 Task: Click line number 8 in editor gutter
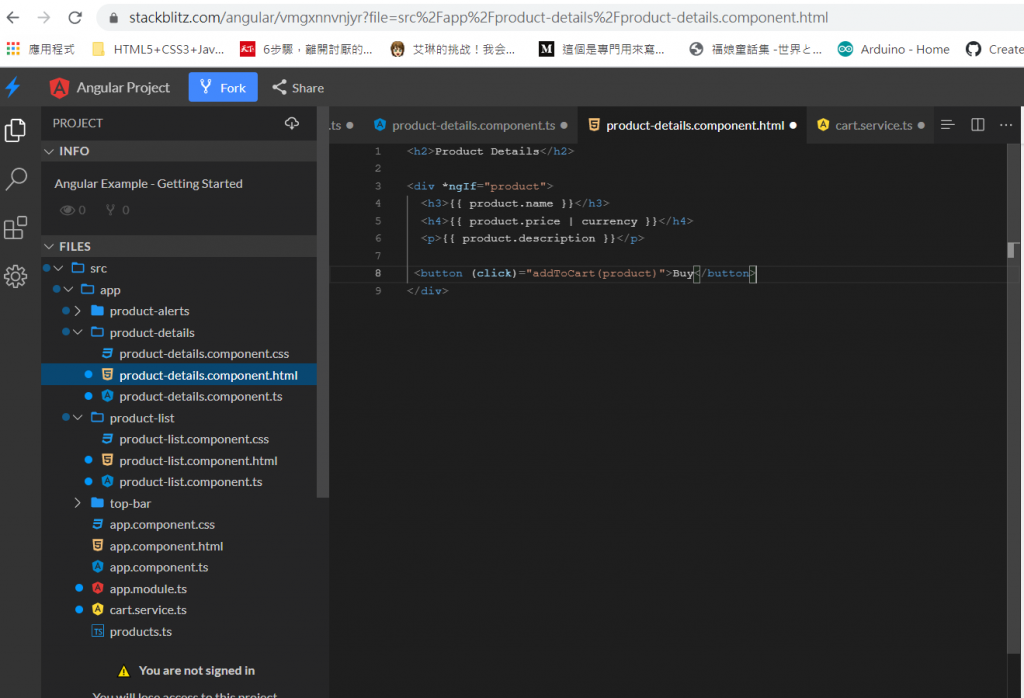[377, 273]
